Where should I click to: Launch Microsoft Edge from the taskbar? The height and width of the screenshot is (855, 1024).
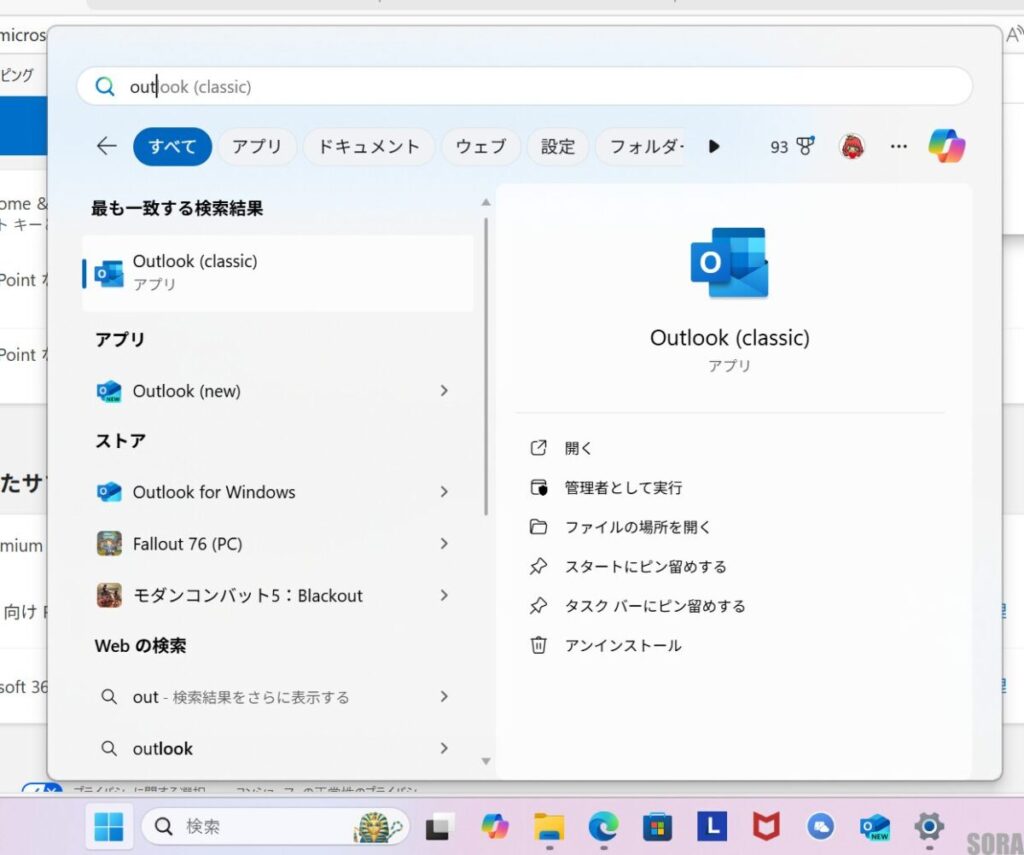pyautogui.click(x=603, y=826)
